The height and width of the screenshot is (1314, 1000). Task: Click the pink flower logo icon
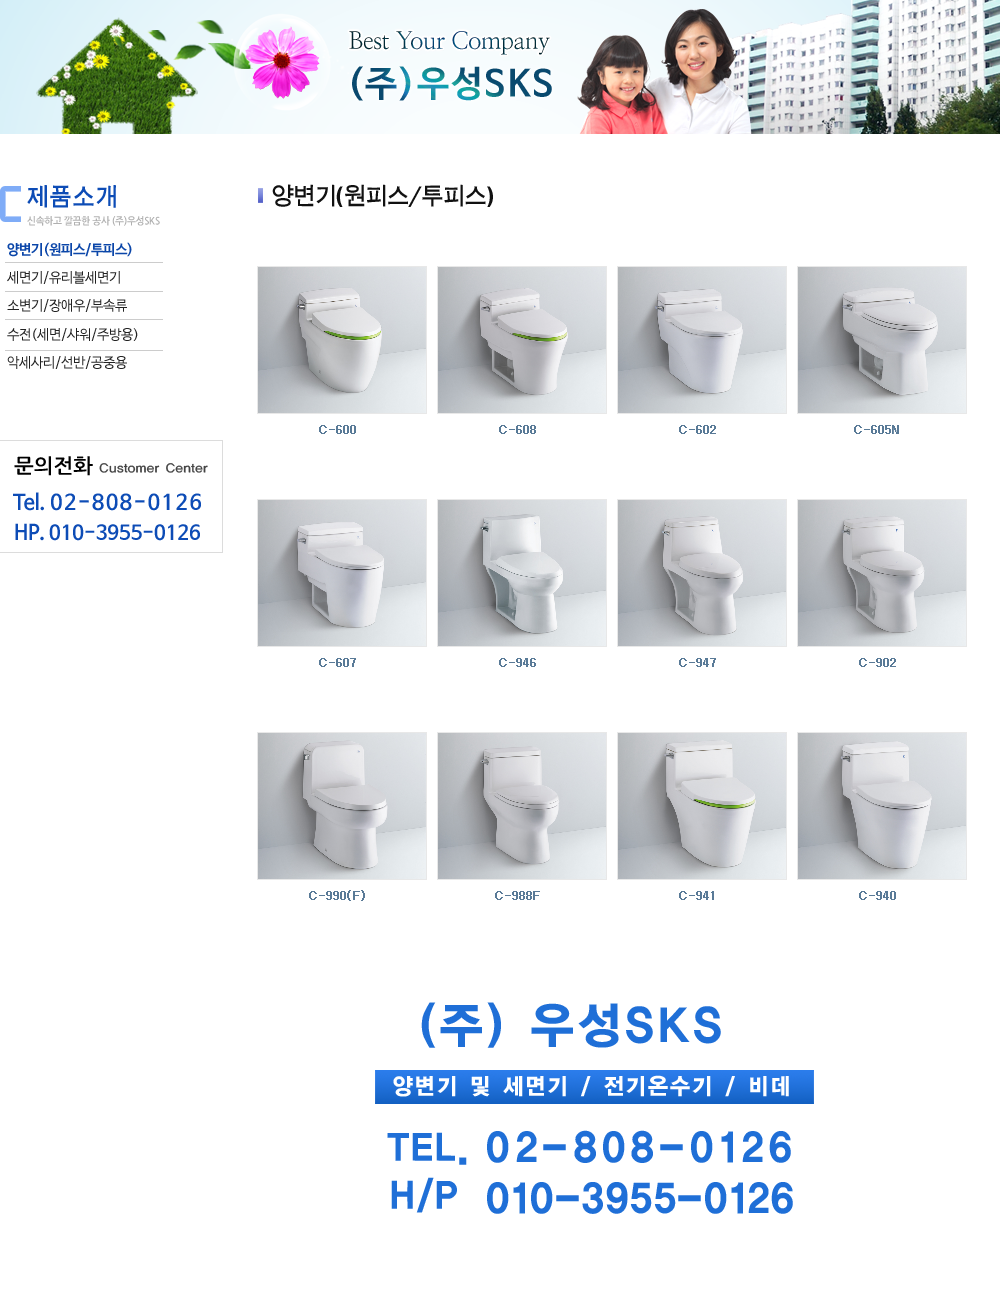283,60
